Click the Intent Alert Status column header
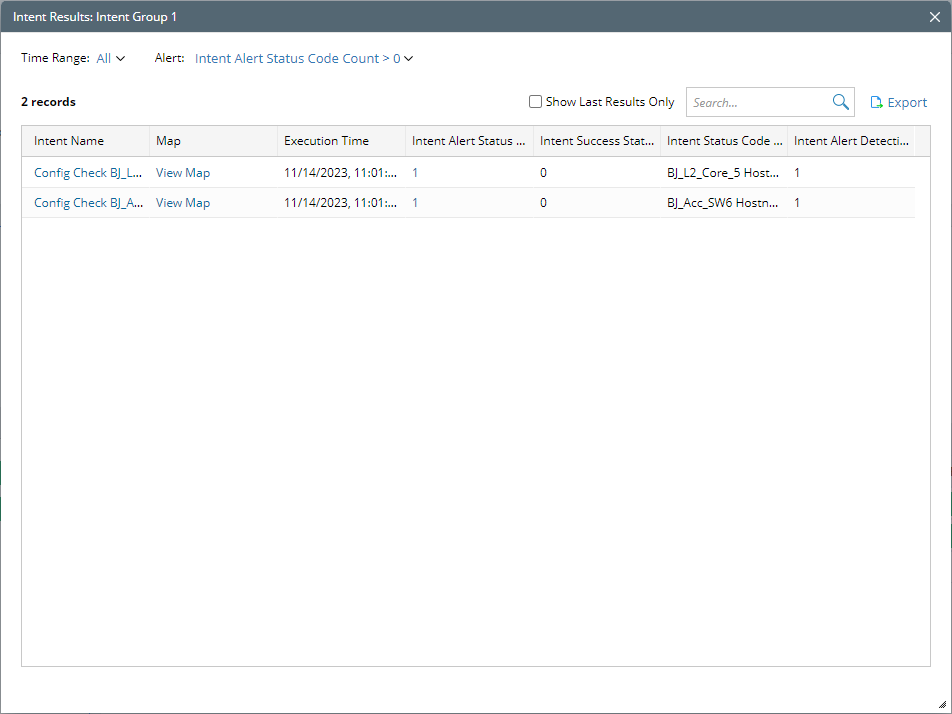The width and height of the screenshot is (952, 714). click(x=468, y=141)
